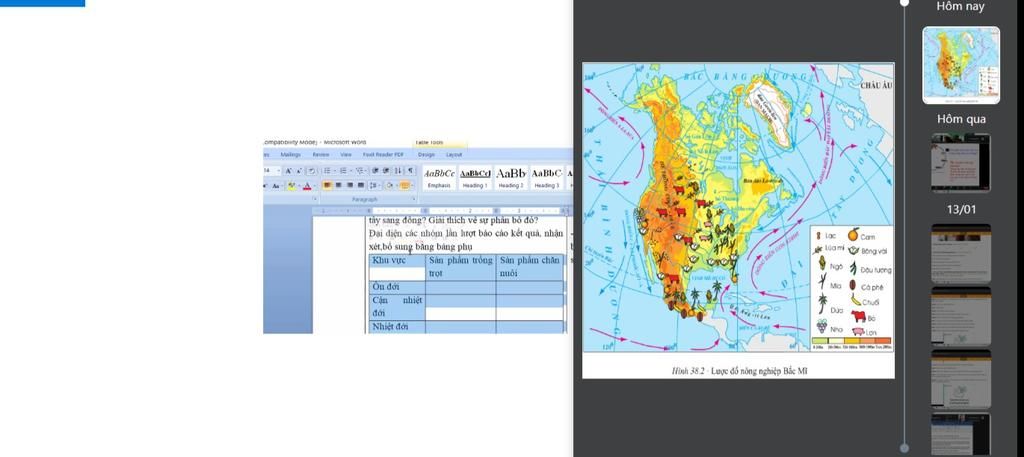Select the third thumbnail under 13/01

[x=961, y=379]
